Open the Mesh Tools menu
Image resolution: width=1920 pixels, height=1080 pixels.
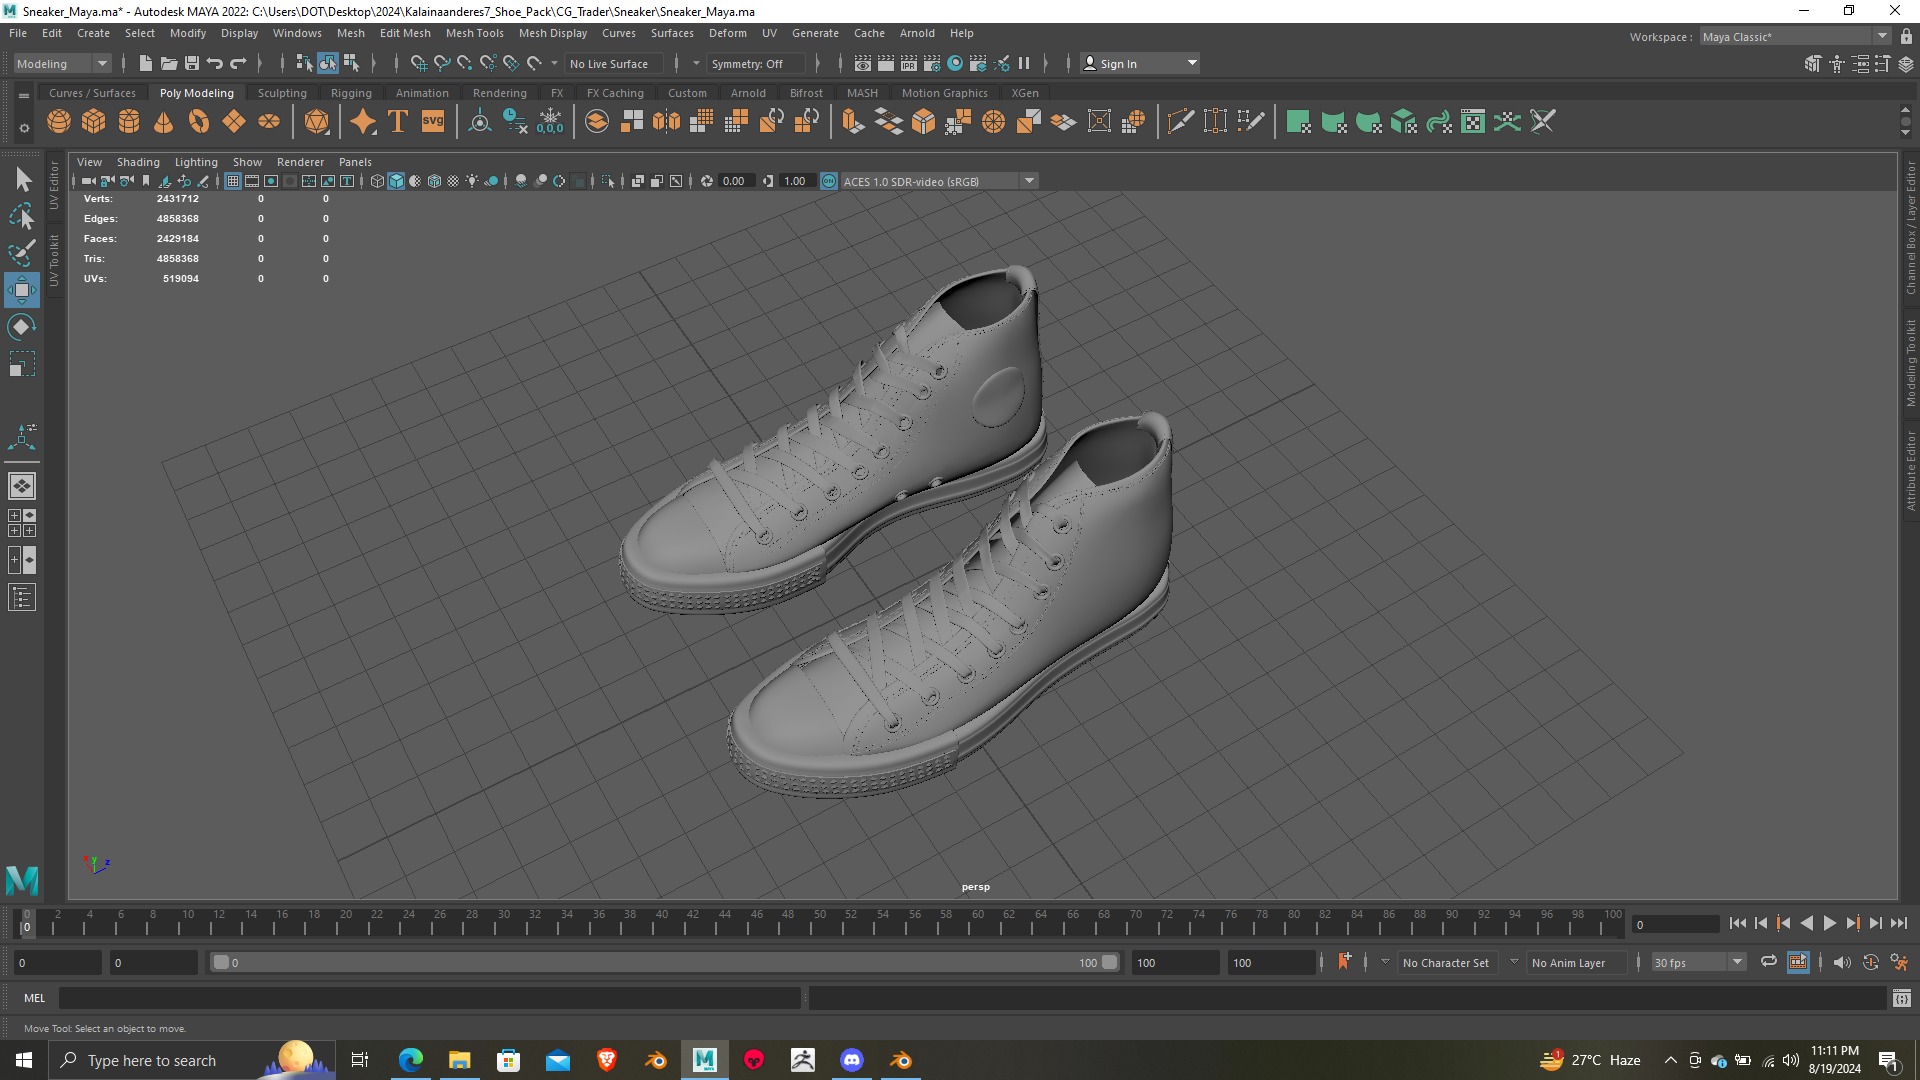[x=474, y=33]
